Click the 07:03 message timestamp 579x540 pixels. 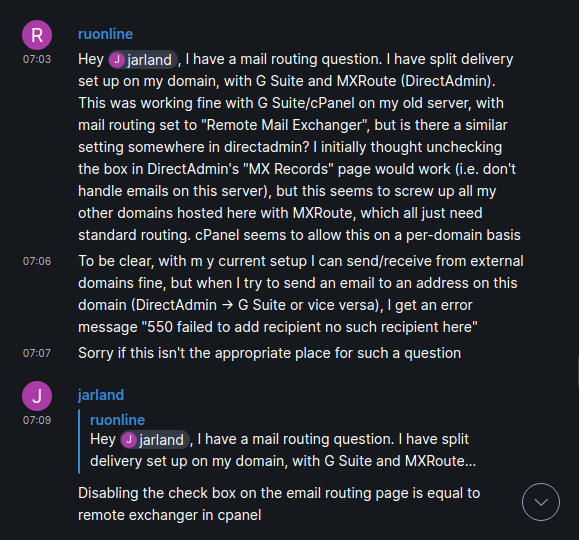pos(37,59)
